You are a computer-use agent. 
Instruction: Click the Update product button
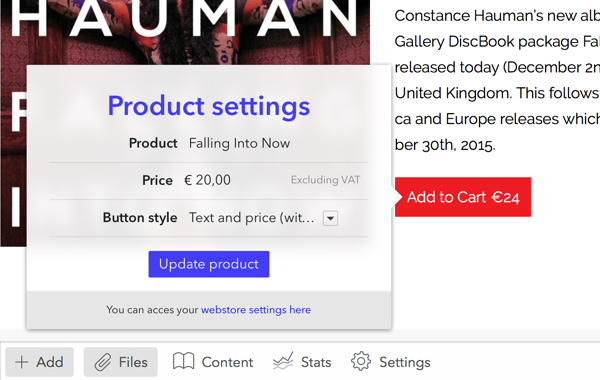209,264
